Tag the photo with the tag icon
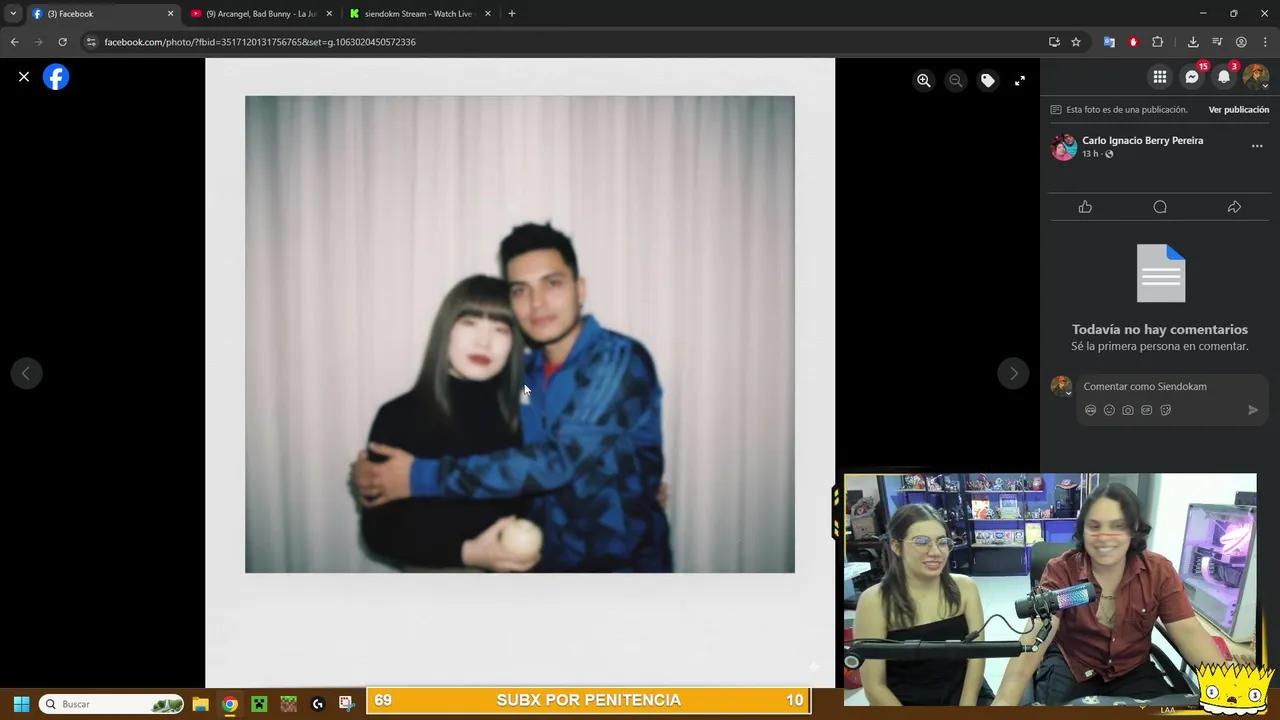Viewport: 1280px width, 720px height. pos(988,80)
